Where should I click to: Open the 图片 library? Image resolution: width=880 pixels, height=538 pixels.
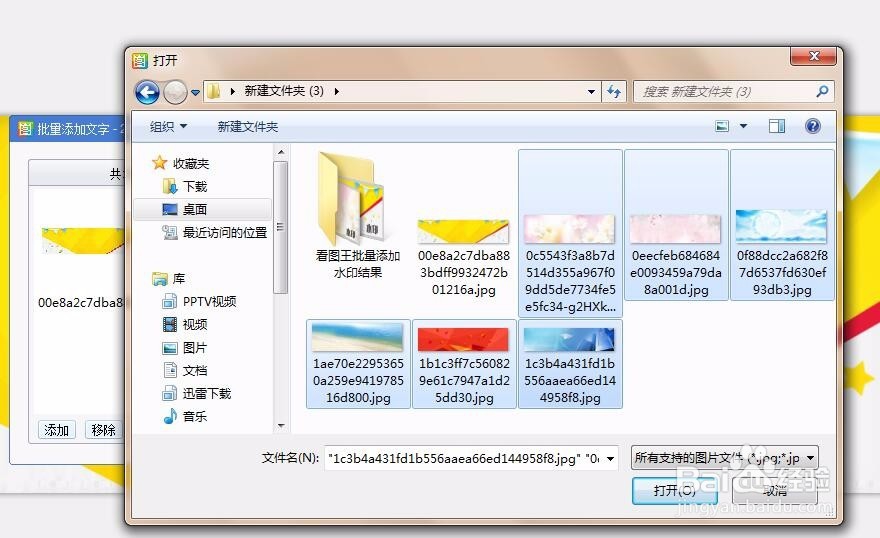[195, 347]
